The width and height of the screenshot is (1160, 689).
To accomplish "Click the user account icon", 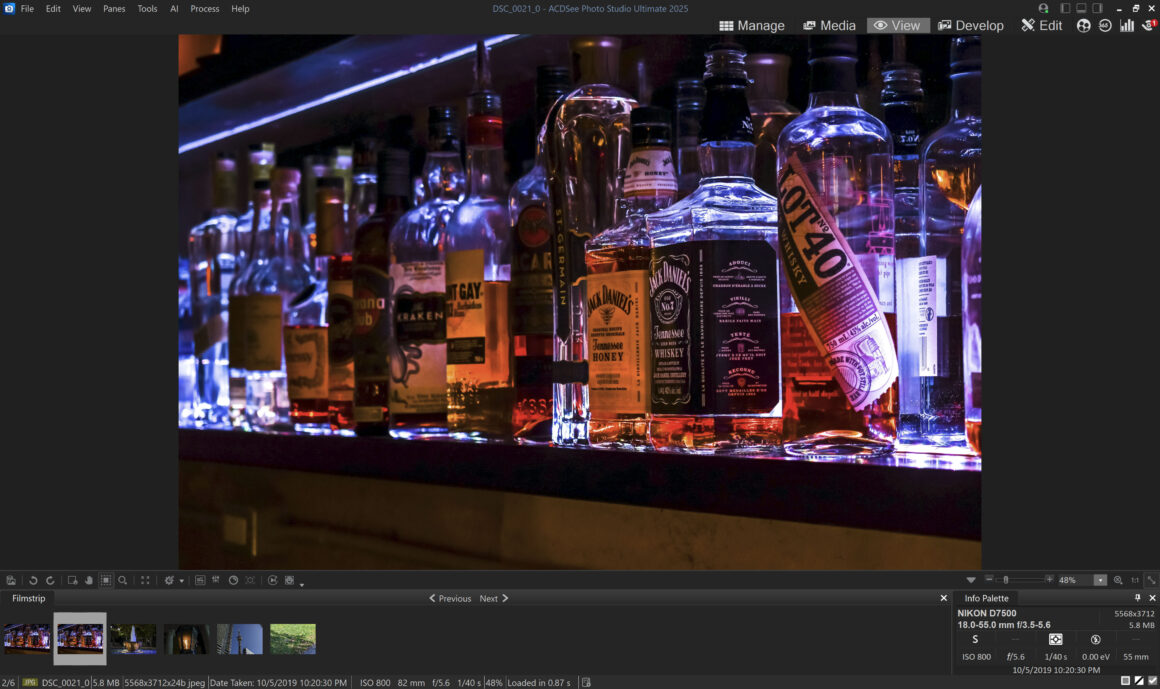I will 1043,8.
